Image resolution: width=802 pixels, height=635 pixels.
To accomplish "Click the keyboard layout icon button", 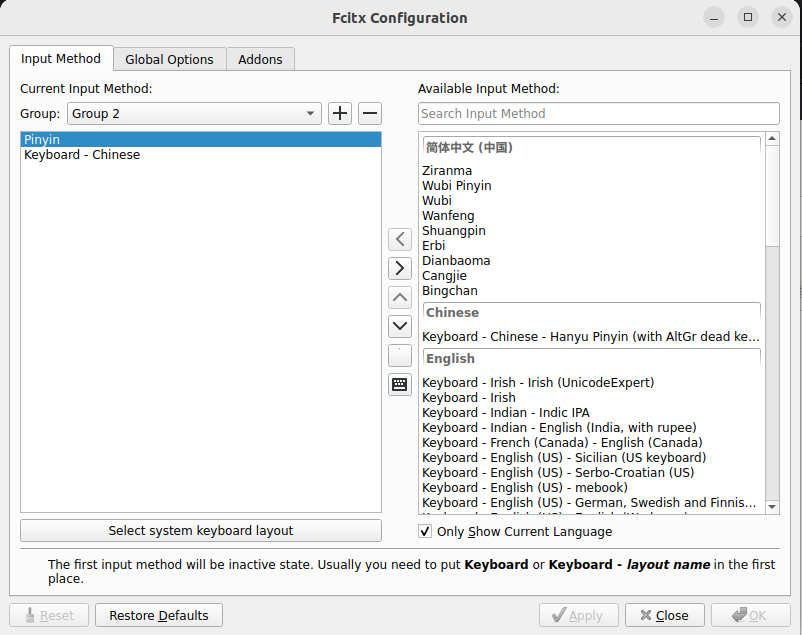I will click(x=400, y=384).
